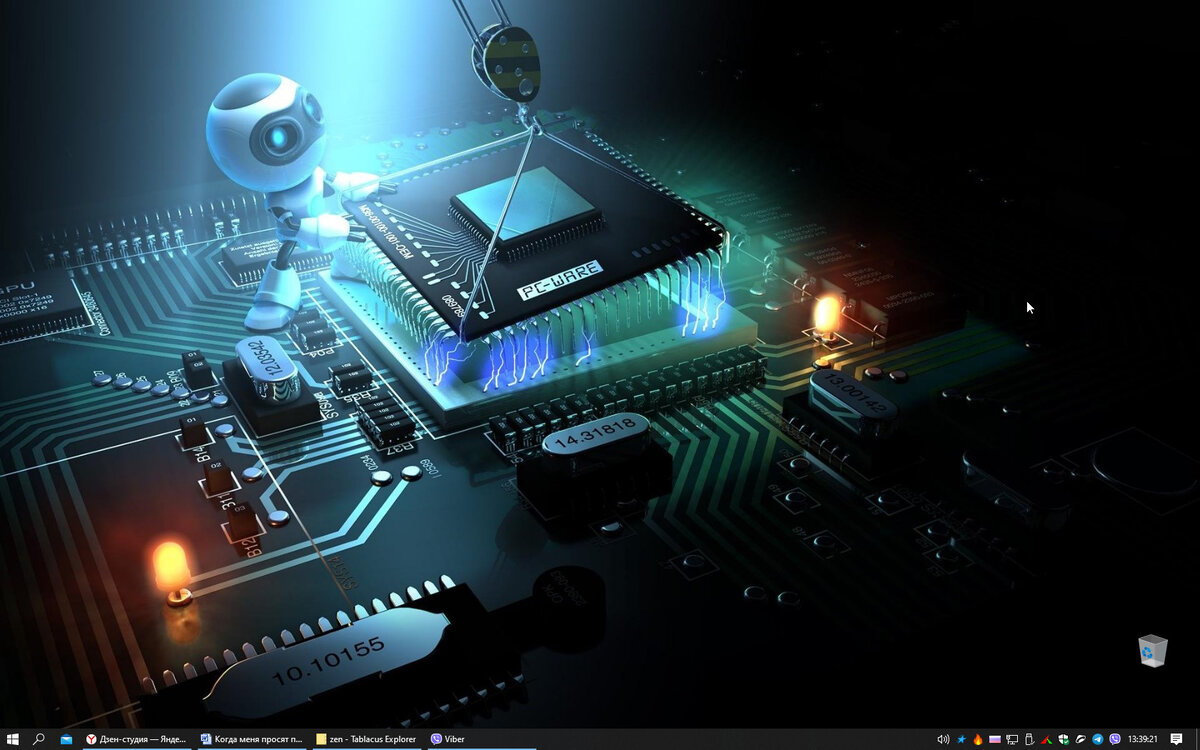Click the network computer tray icon
Viewport: 1200px width, 750px height.
tap(1012, 739)
